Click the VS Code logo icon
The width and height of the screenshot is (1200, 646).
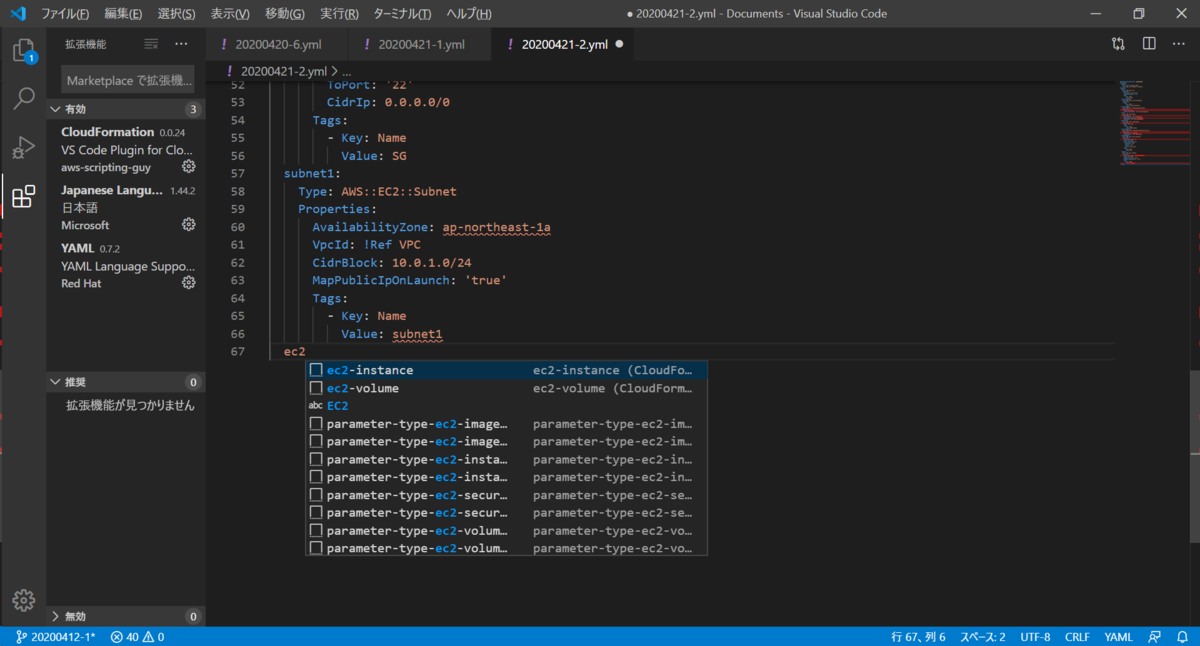point(17,14)
